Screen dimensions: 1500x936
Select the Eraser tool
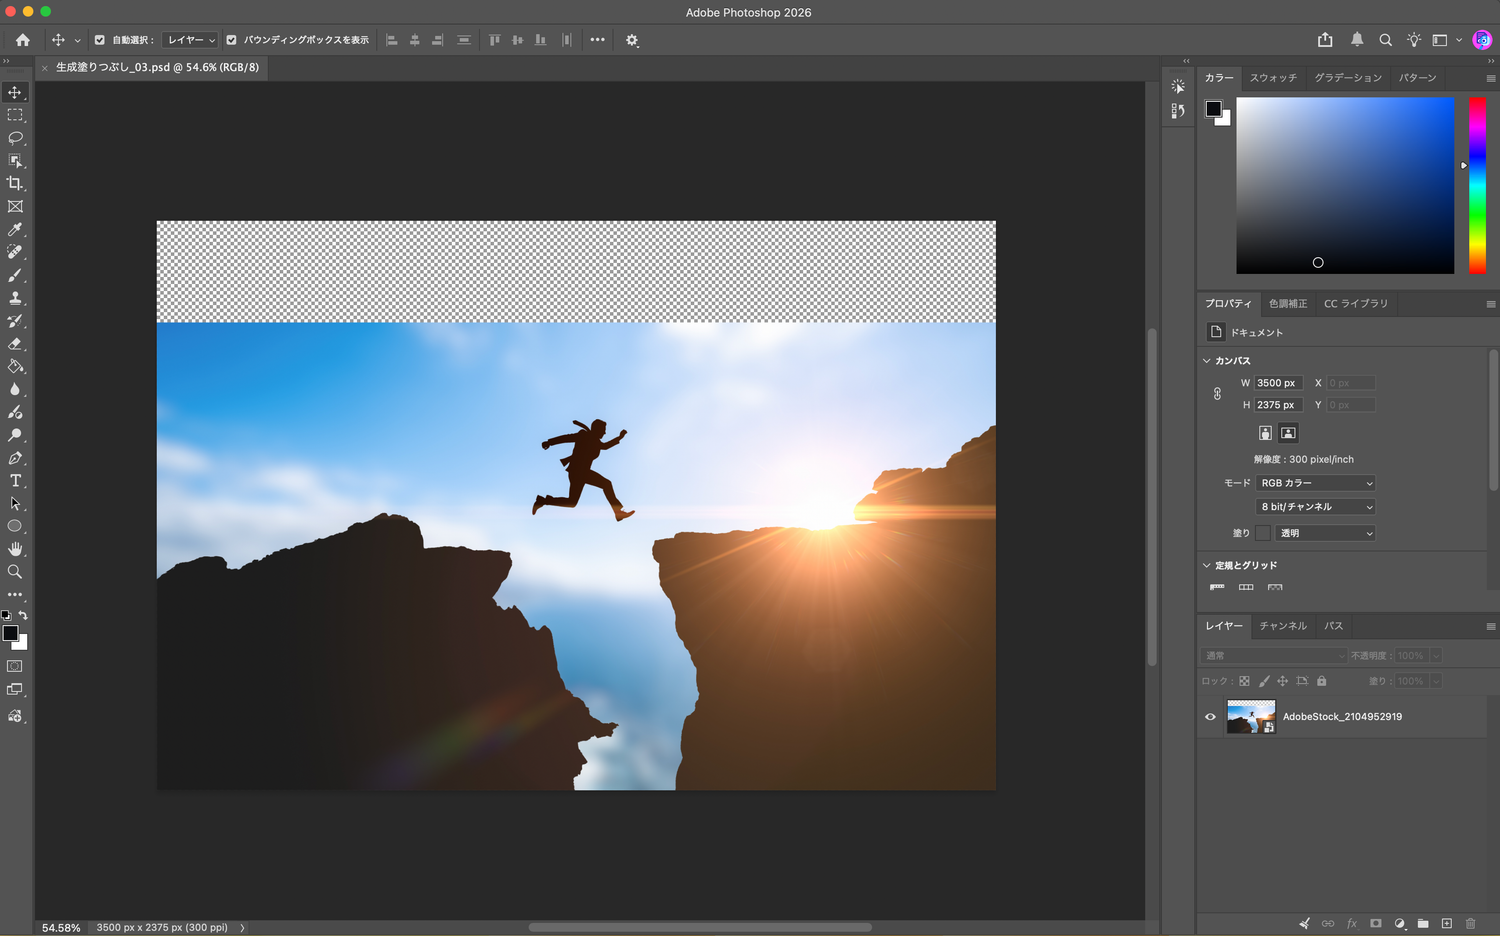(15, 344)
